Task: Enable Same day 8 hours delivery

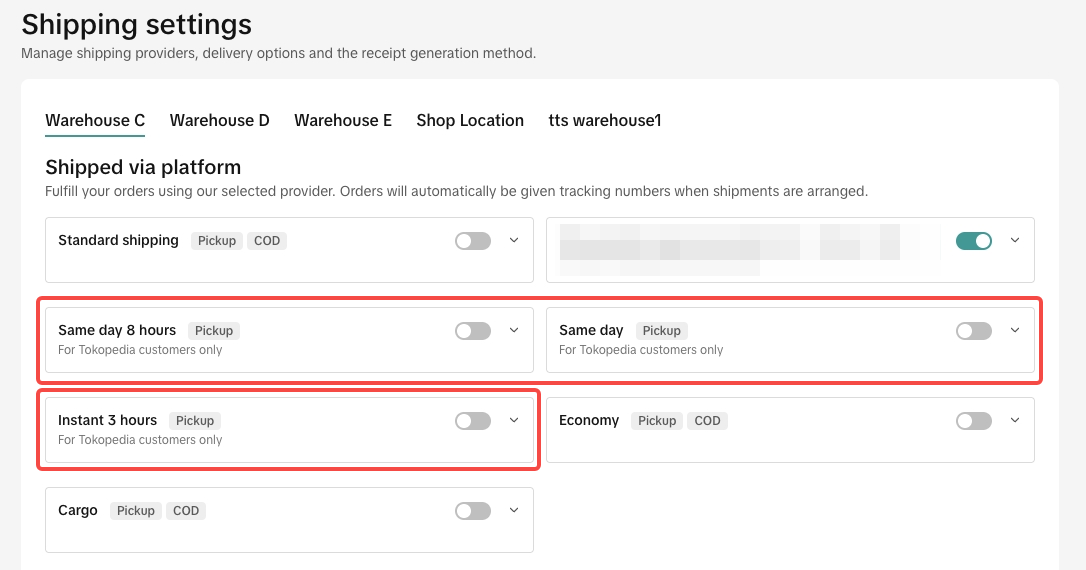Action: 472,331
